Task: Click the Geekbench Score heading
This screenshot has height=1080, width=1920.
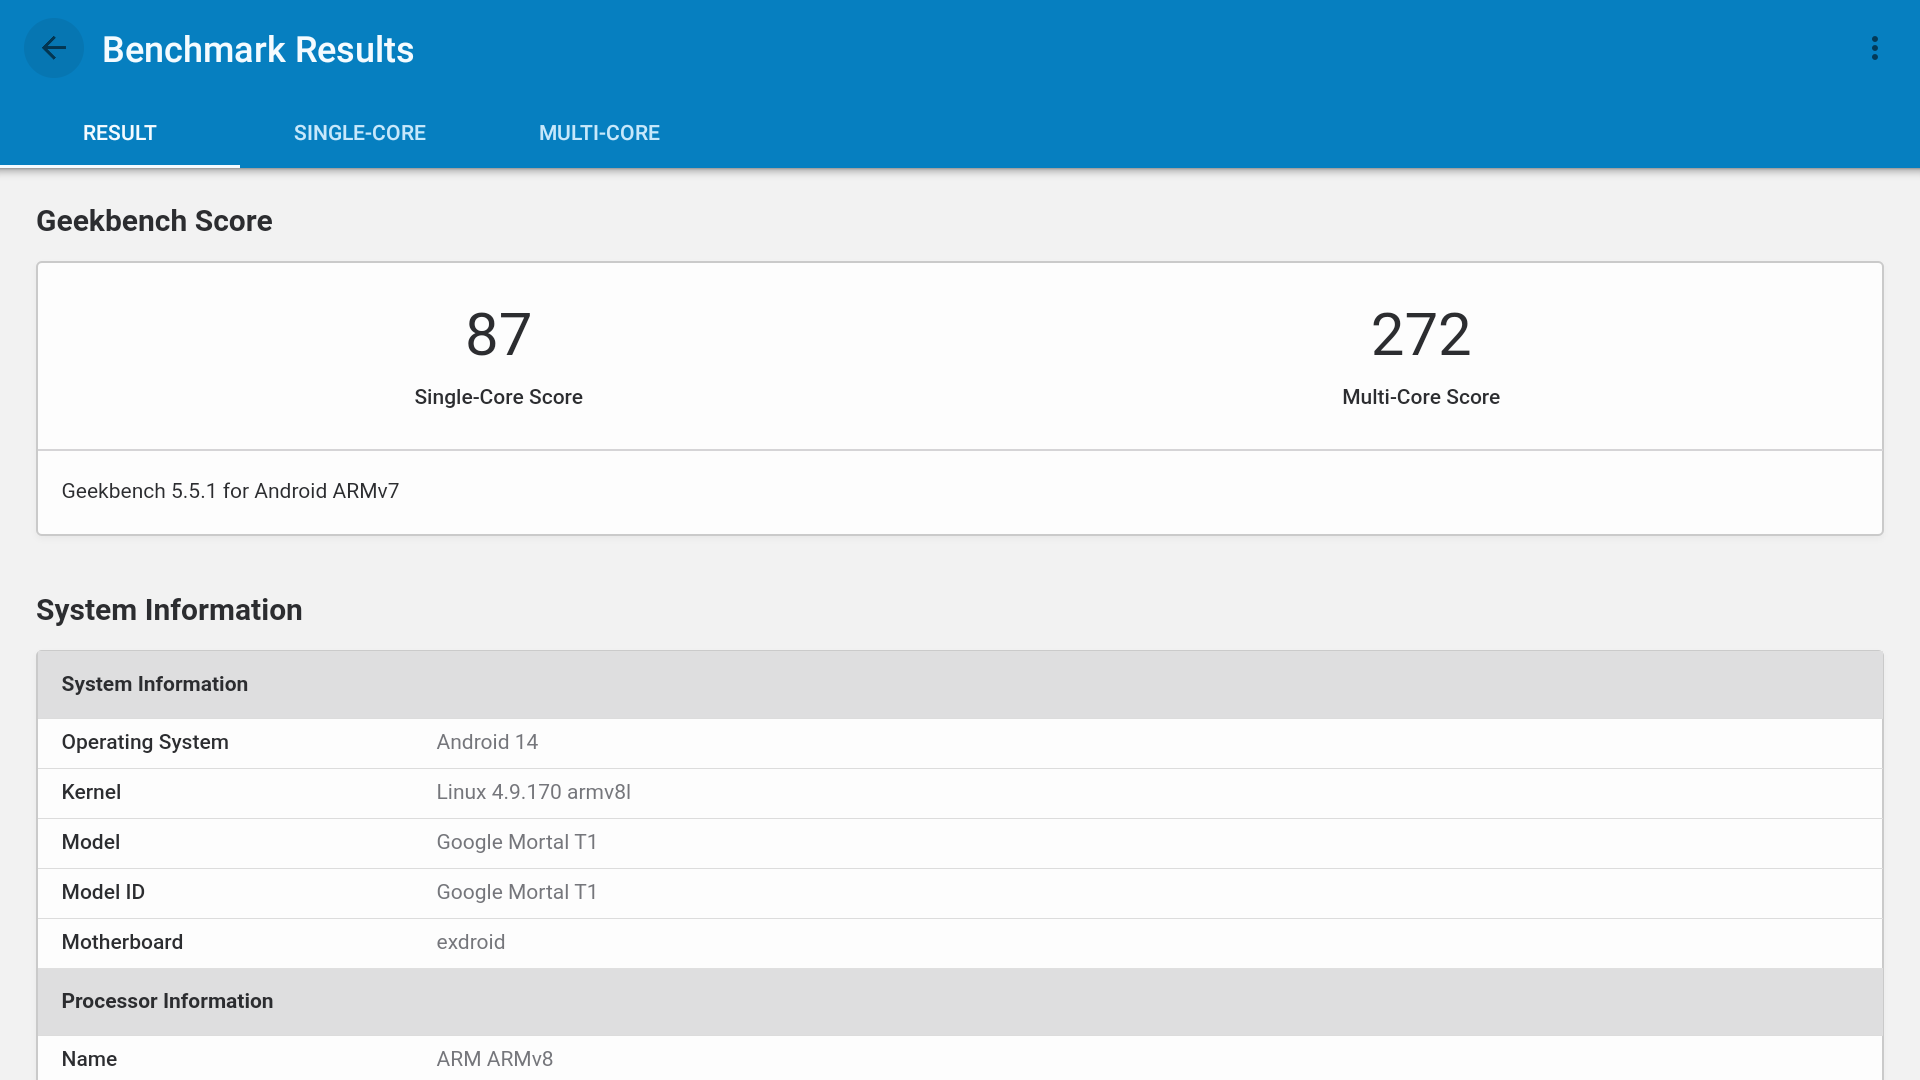Action: (154, 221)
